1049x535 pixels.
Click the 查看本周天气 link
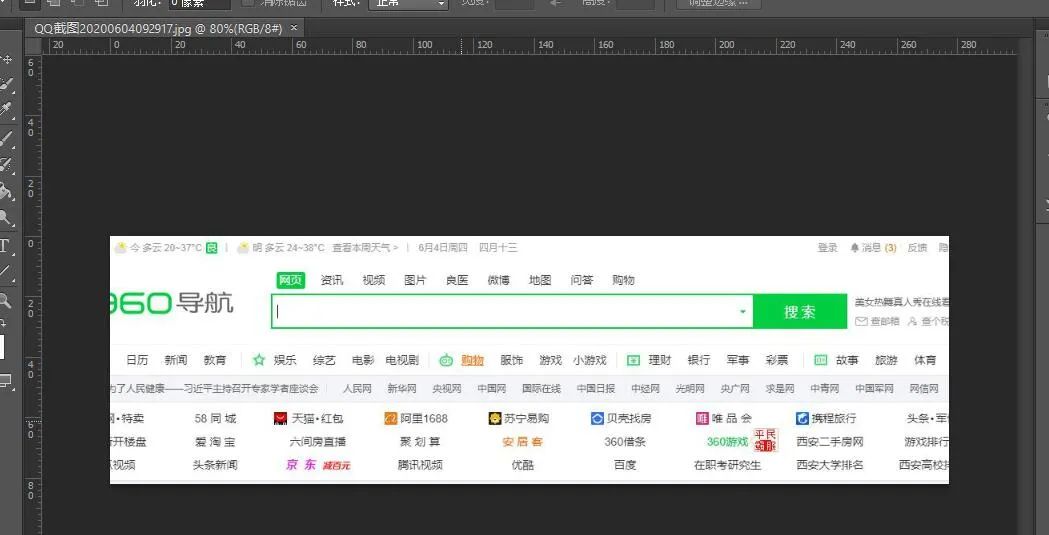coord(365,247)
